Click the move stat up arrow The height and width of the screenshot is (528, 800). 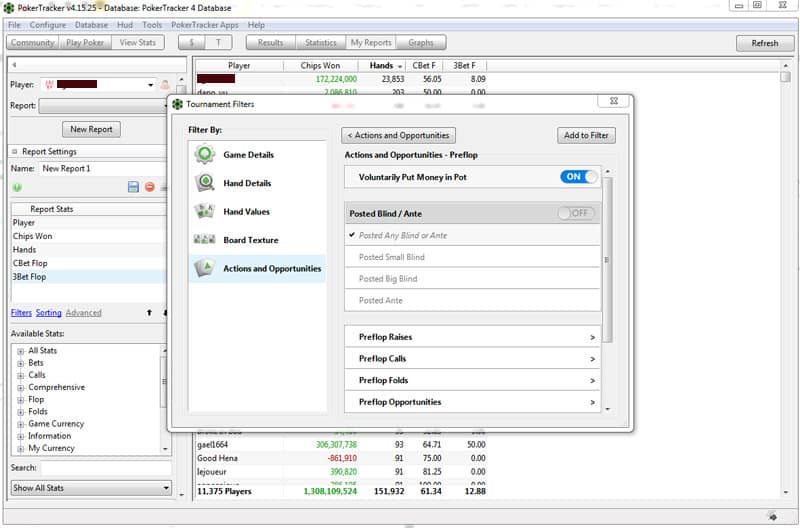(149, 312)
